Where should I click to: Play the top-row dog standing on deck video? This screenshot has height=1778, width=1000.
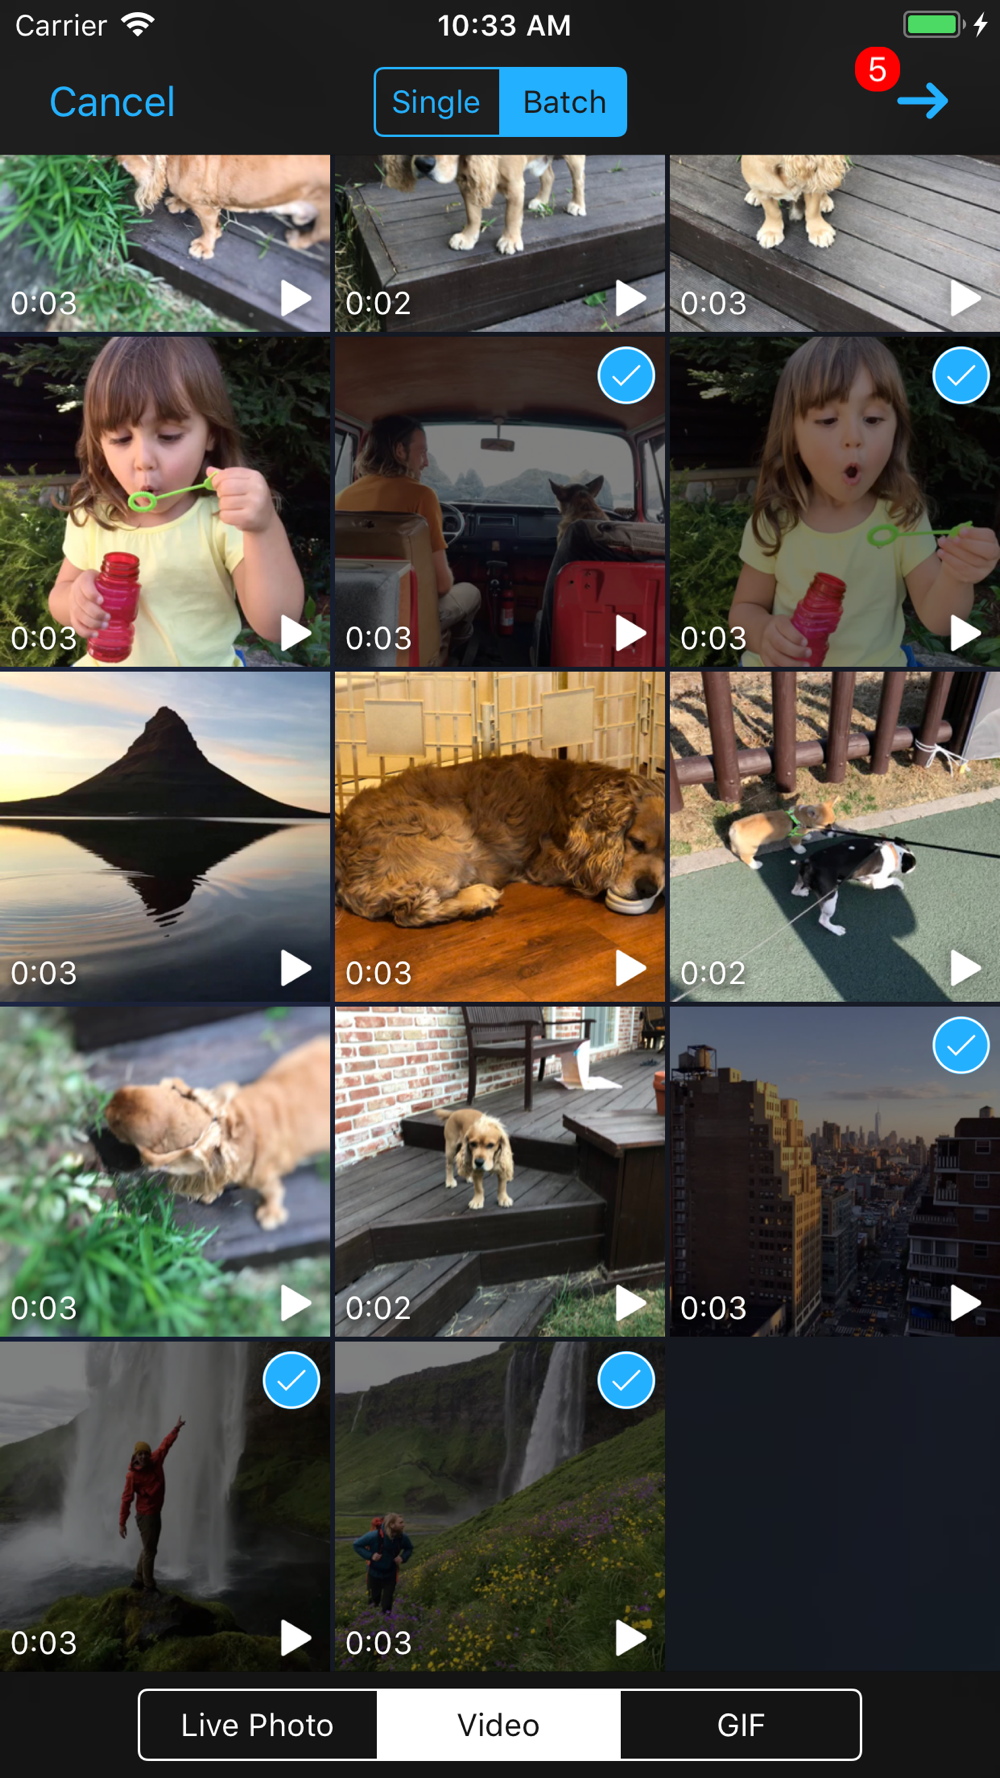[630, 298]
